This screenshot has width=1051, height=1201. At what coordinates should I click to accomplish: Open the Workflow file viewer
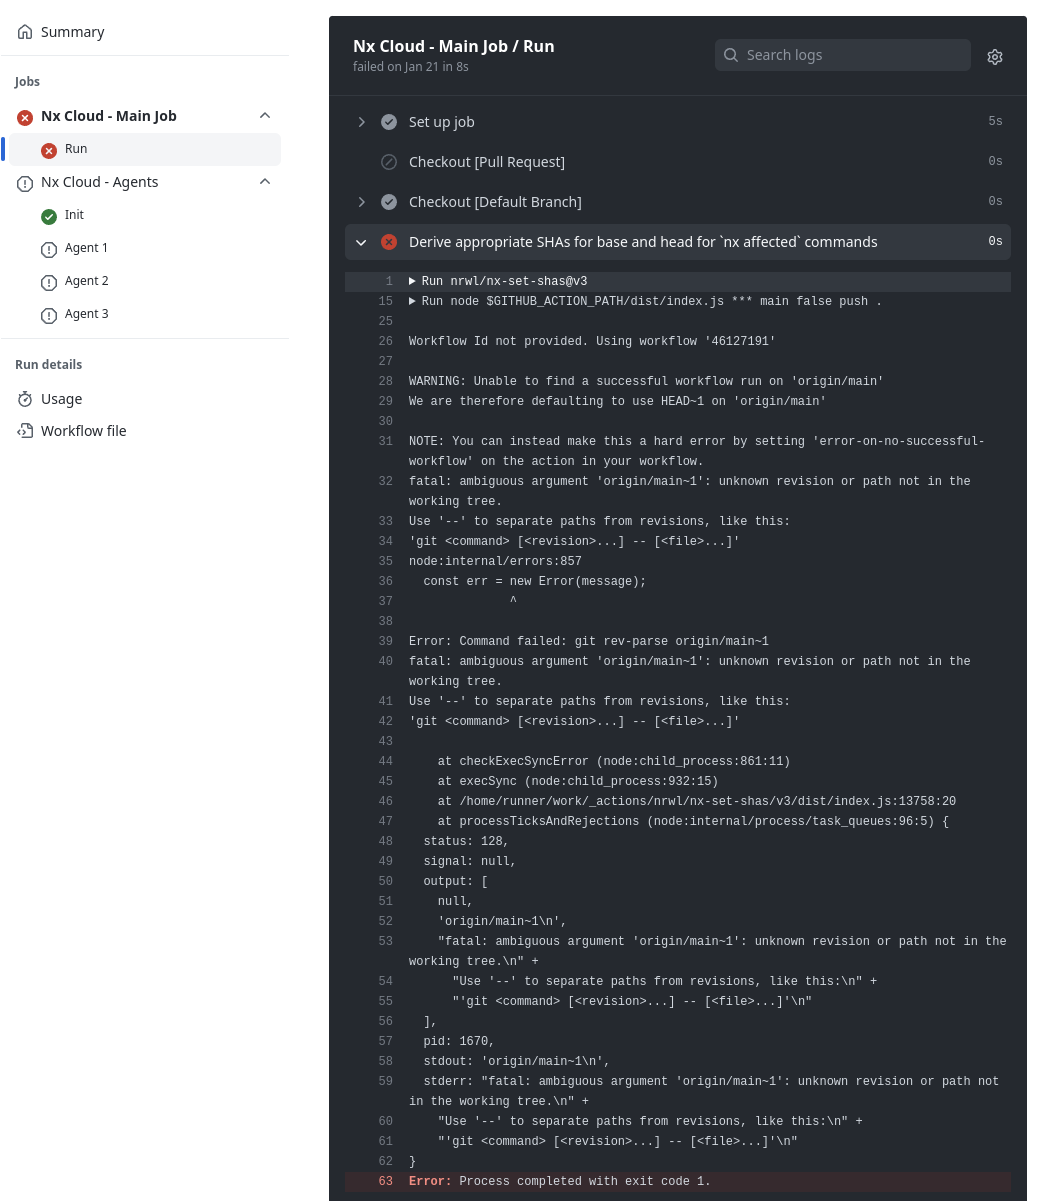coord(83,430)
